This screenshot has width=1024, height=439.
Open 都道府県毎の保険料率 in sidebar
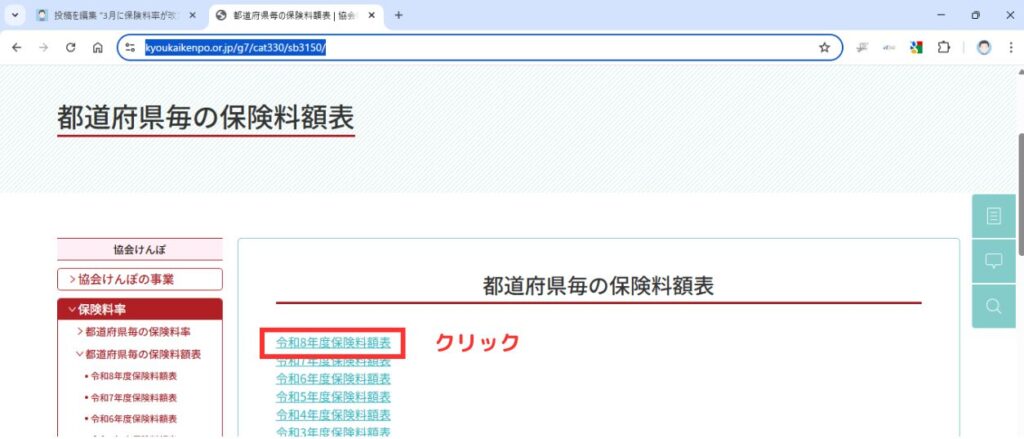point(134,332)
